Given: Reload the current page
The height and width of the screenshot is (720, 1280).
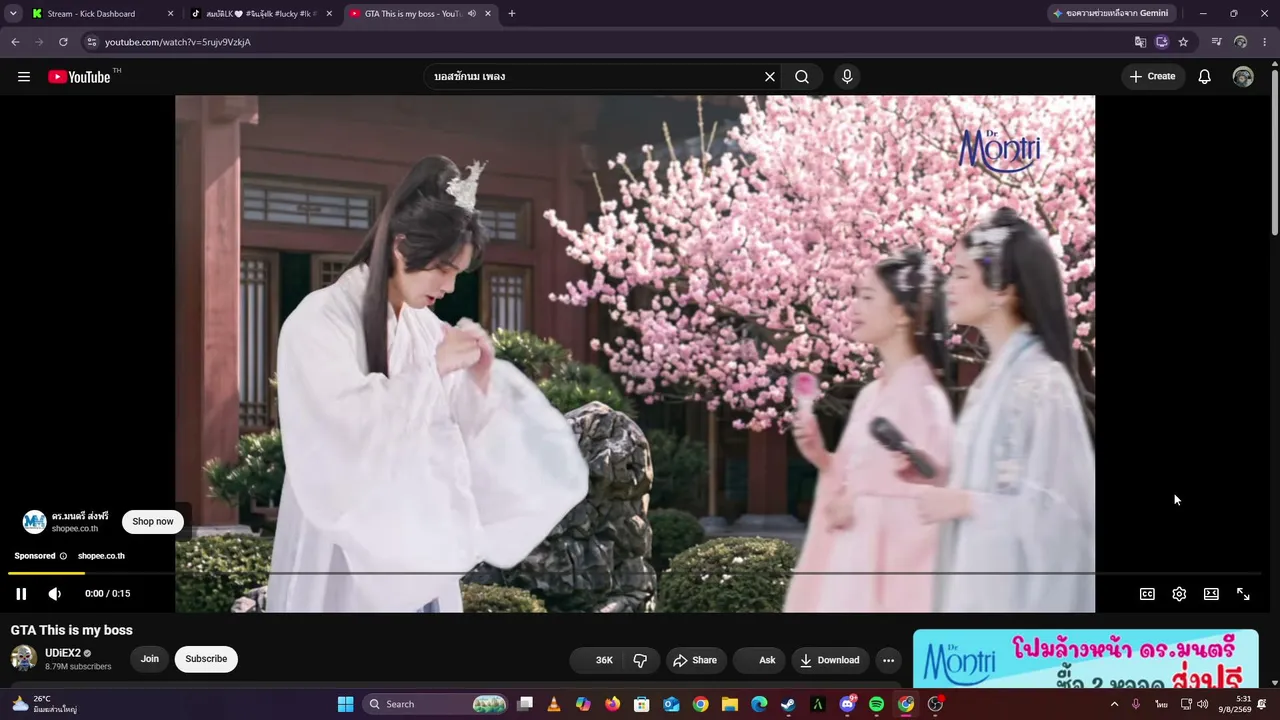Looking at the screenshot, I should pyautogui.click(x=63, y=42).
